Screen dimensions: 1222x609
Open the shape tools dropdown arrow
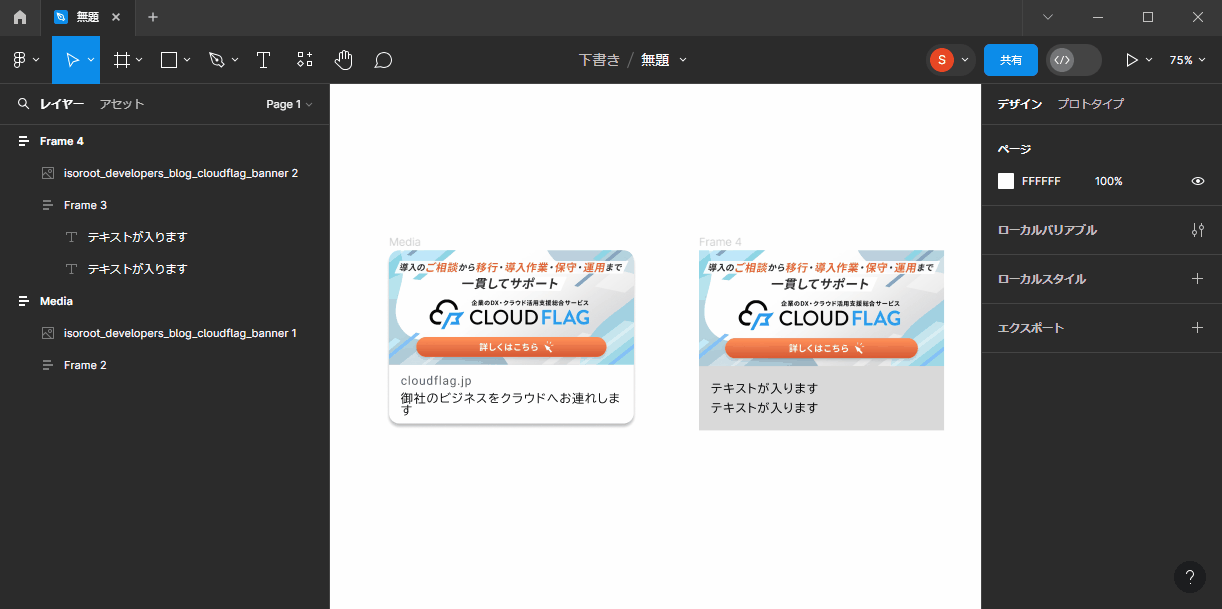click(187, 60)
